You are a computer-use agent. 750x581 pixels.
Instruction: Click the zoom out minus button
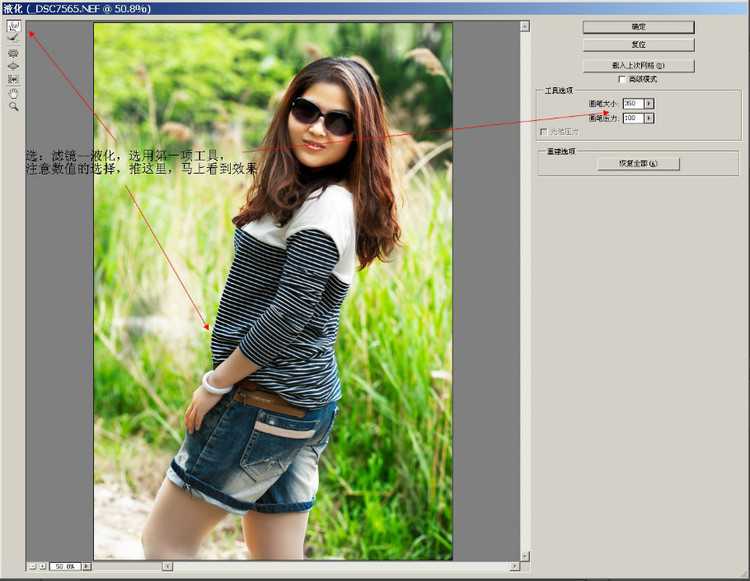point(32,566)
